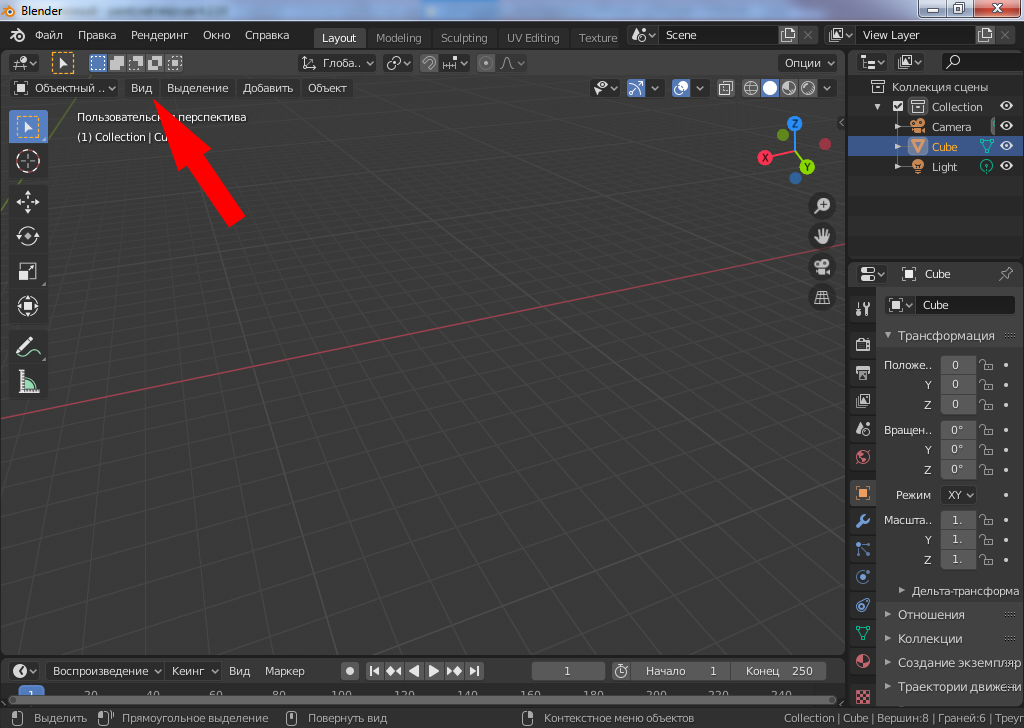Toggle camera view in the viewport
The image size is (1024, 728).
pos(822,267)
